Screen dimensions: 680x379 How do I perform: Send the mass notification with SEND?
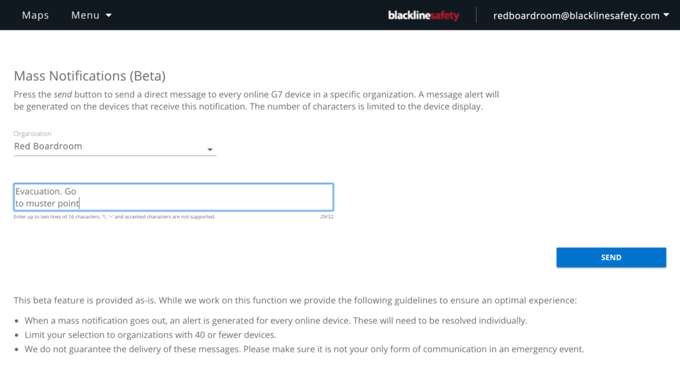[x=611, y=258]
